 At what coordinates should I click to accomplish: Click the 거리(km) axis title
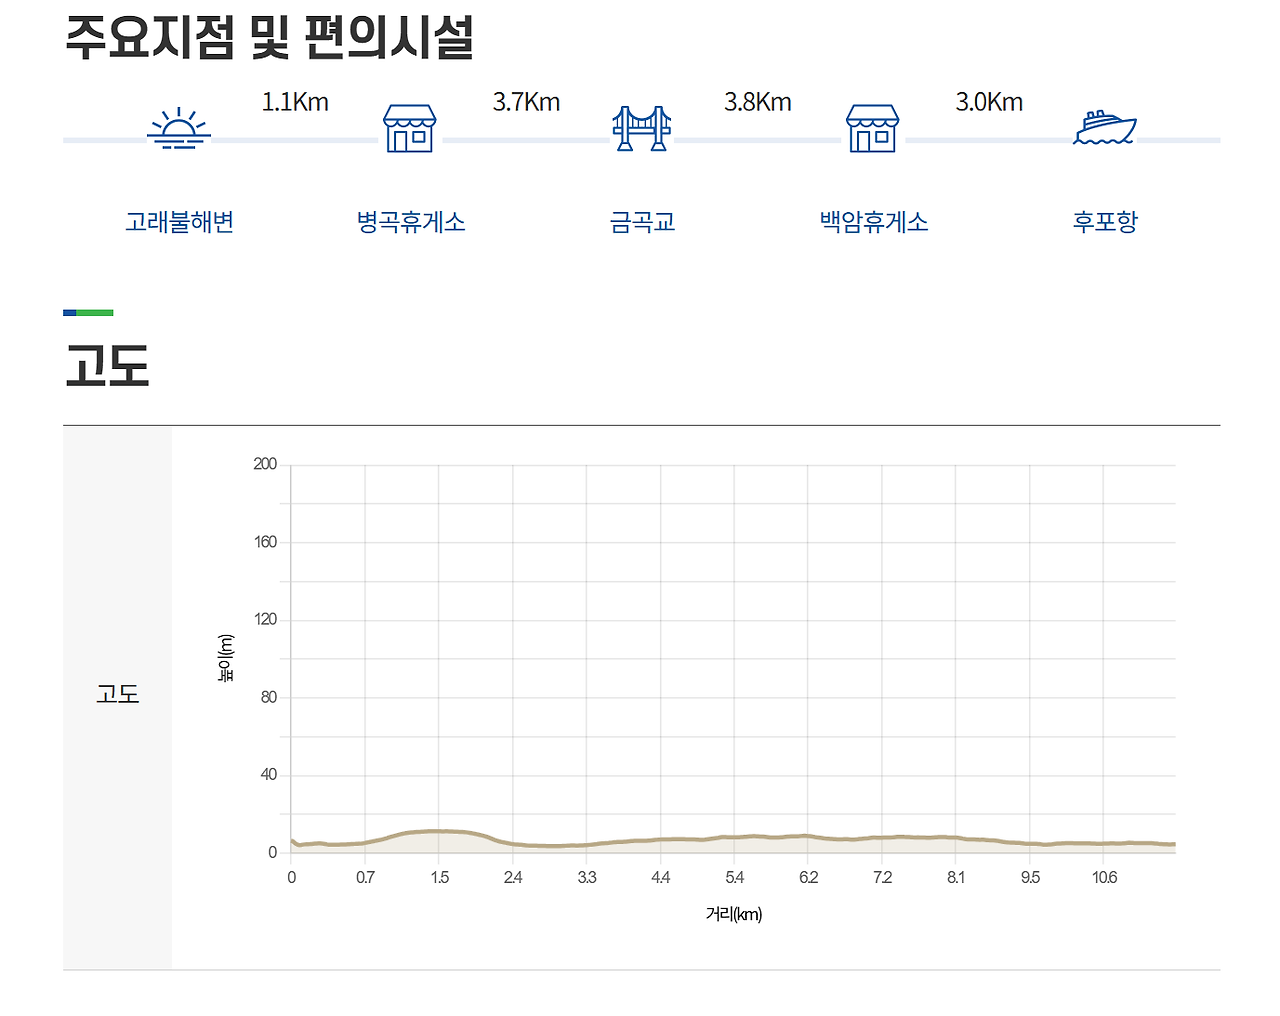[734, 914]
